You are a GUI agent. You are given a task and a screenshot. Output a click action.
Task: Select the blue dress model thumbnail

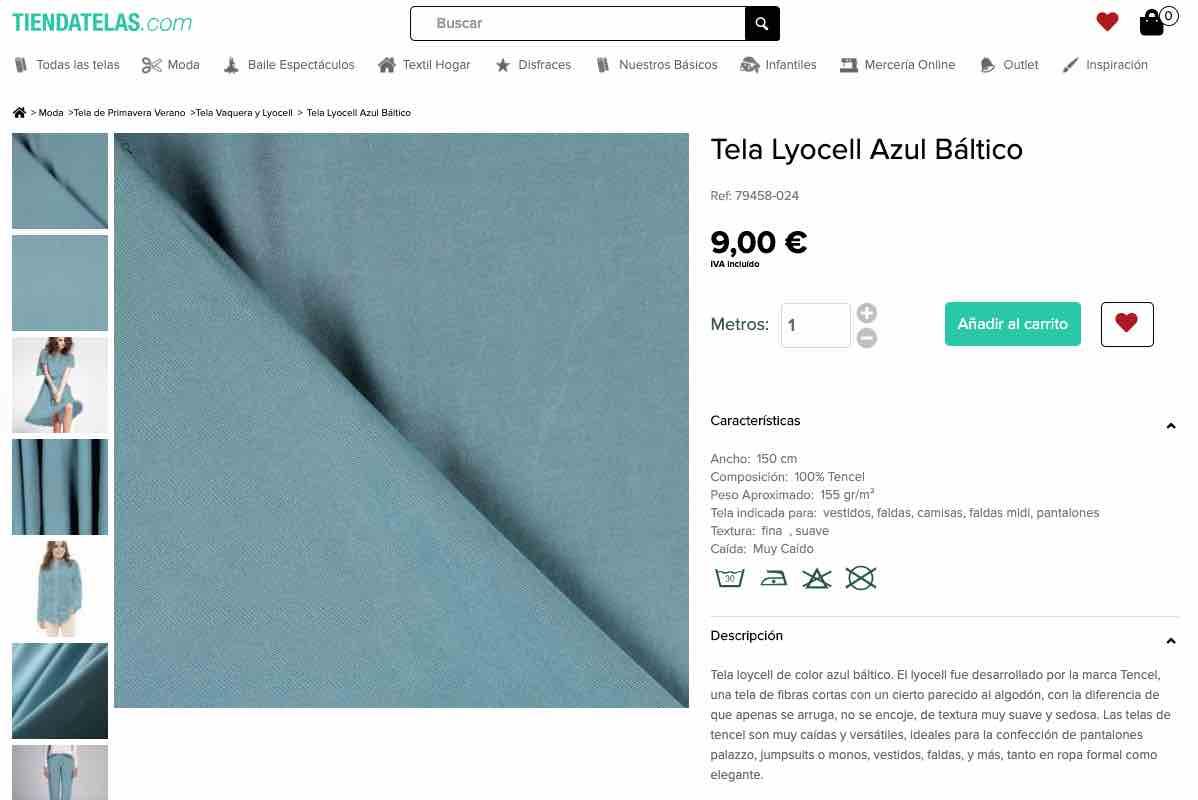point(60,385)
